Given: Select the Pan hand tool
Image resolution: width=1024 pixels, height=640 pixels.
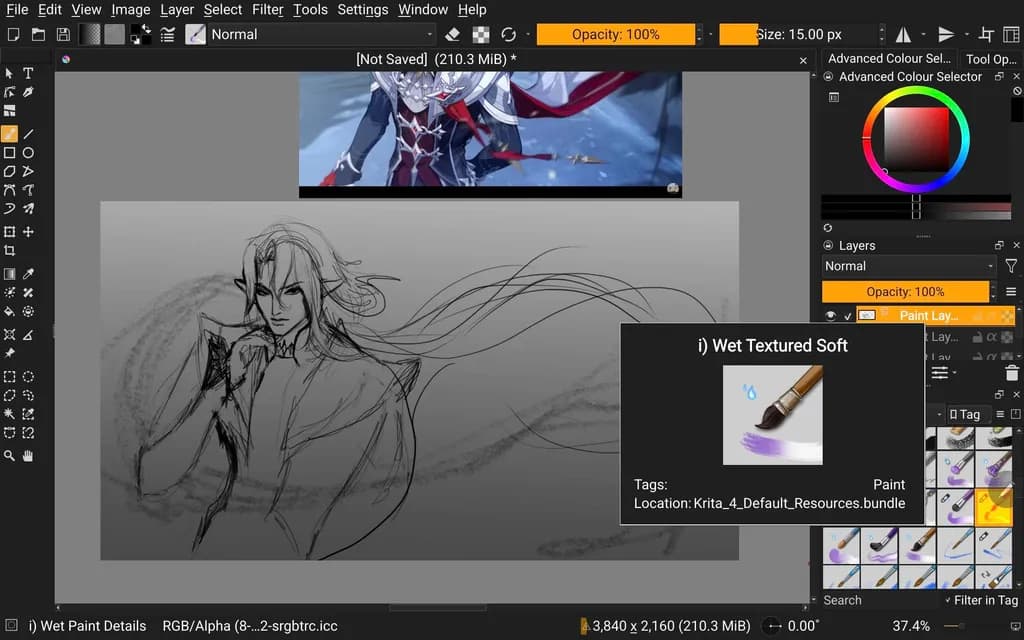Looking at the screenshot, I should 28,456.
